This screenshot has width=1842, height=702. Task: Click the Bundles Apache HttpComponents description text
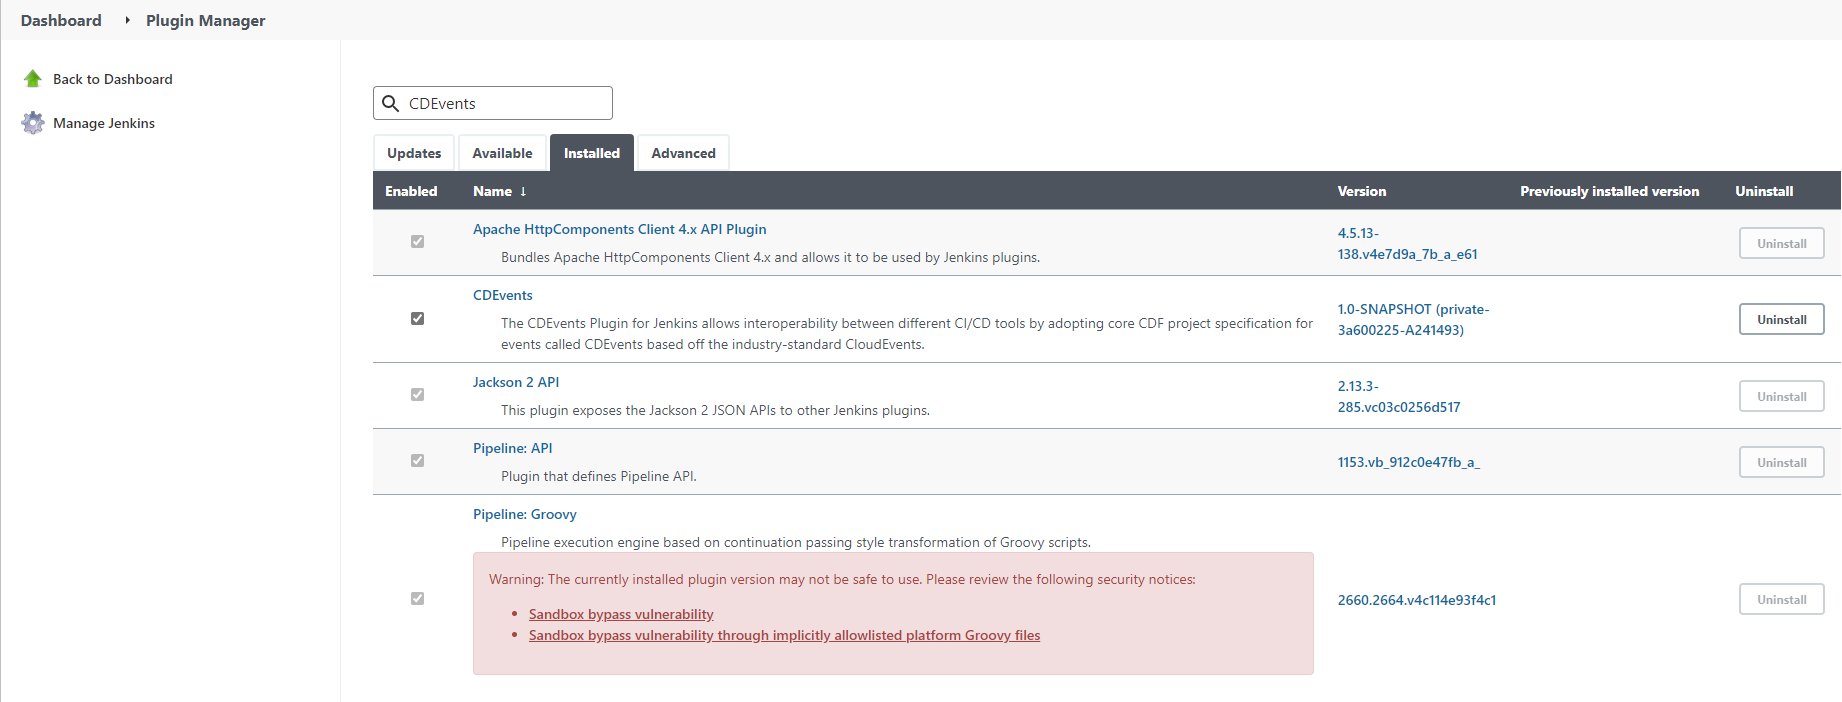[x=770, y=257]
